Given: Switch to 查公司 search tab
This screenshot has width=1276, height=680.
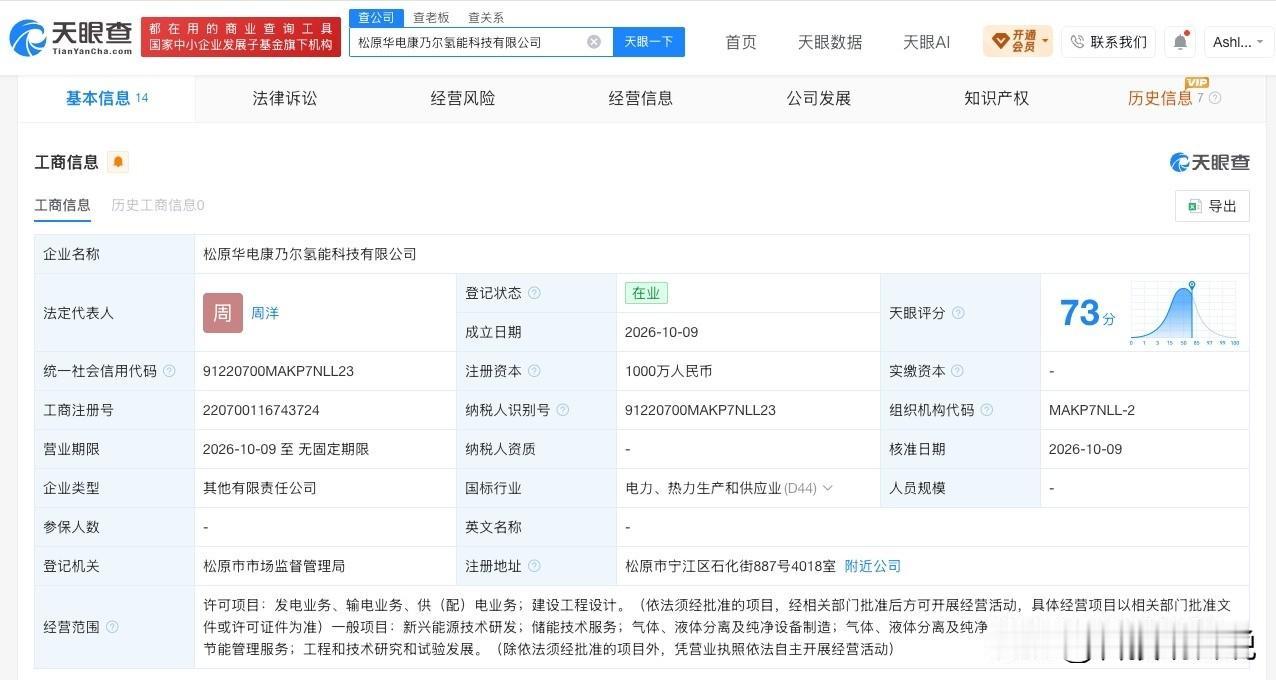Looking at the screenshot, I should (377, 17).
